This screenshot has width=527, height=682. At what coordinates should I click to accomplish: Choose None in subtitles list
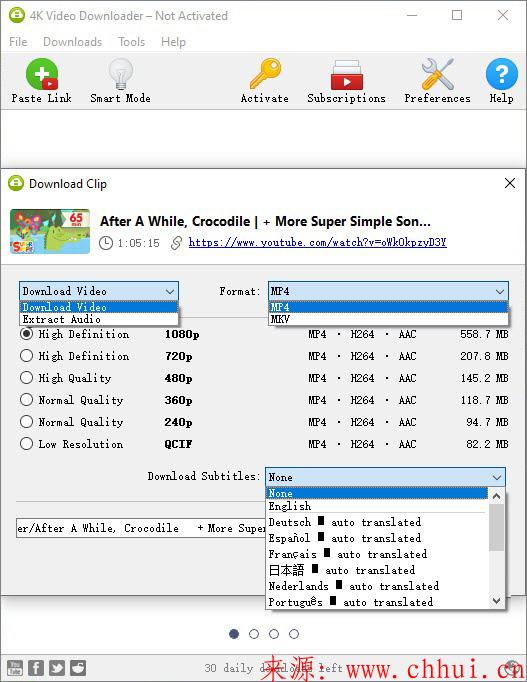(x=377, y=493)
